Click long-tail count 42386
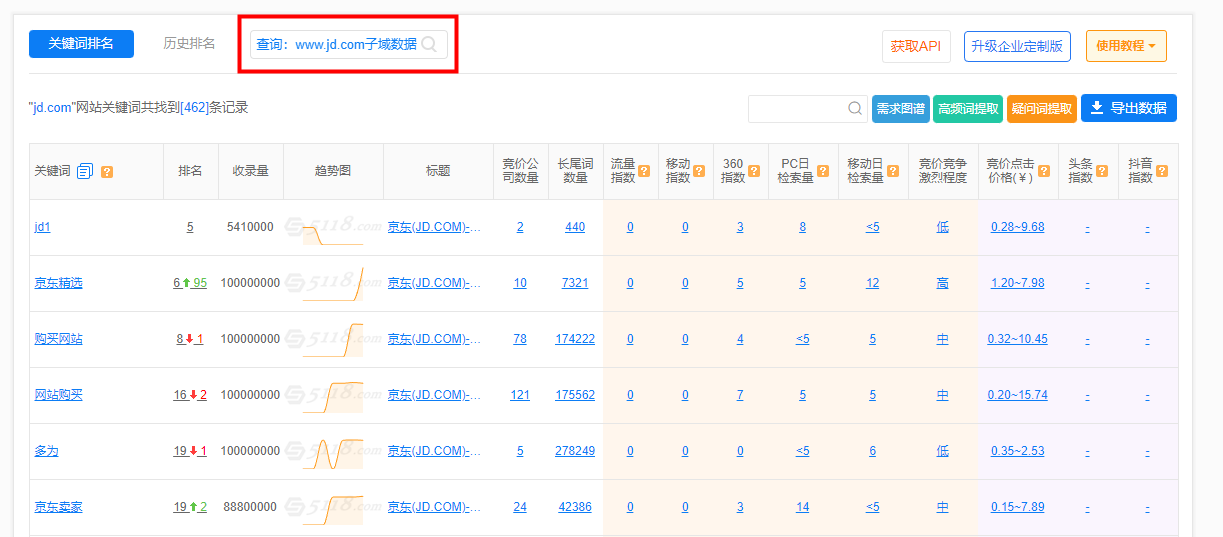Image resolution: width=1223 pixels, height=537 pixels. click(x=575, y=507)
